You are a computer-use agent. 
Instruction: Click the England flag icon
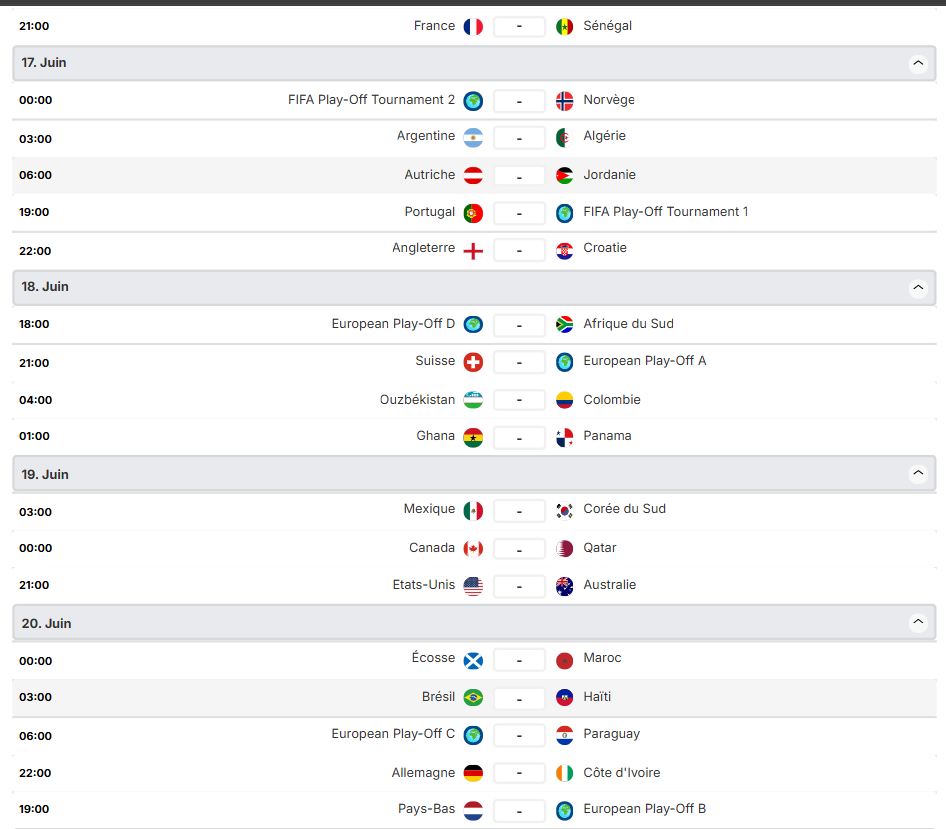click(x=473, y=250)
